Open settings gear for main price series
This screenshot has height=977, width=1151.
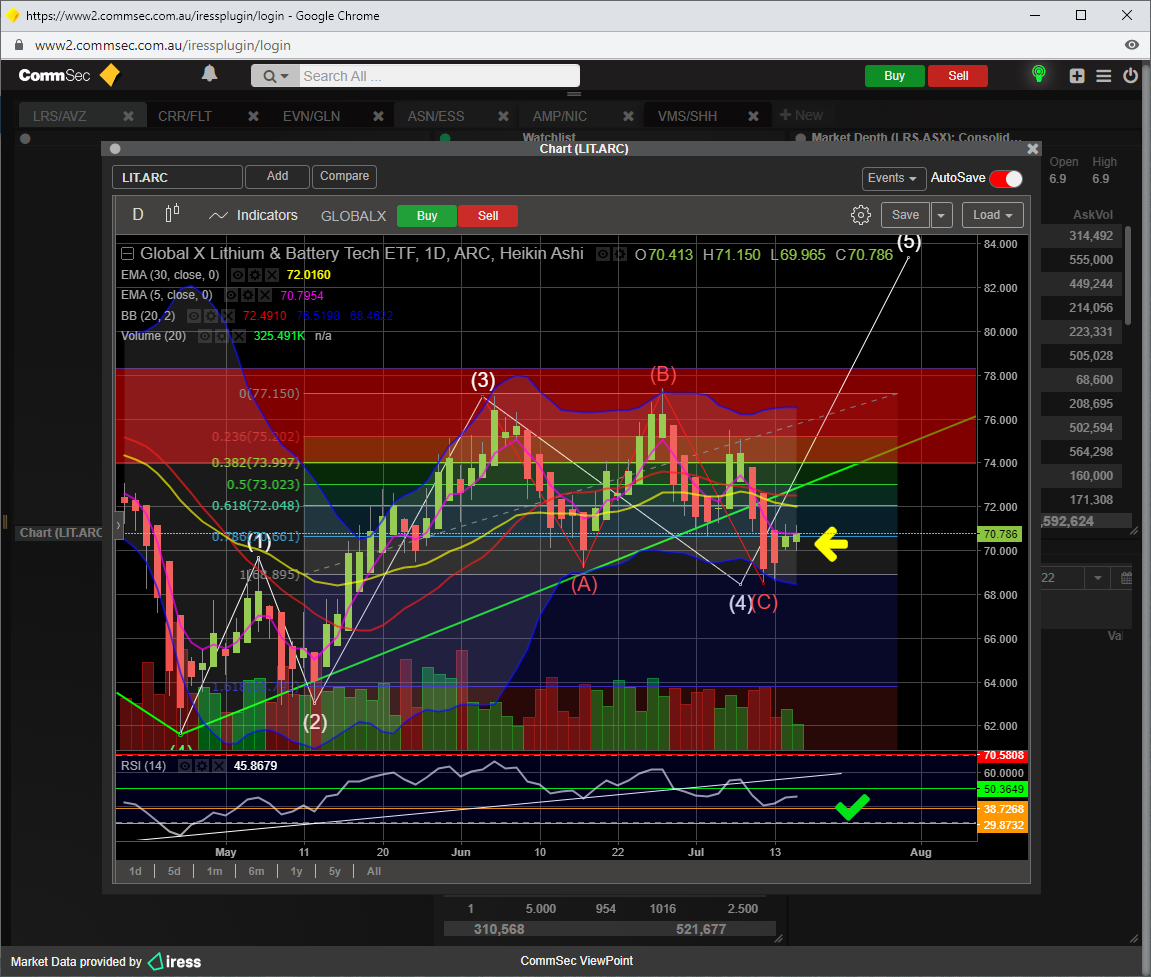(620, 254)
